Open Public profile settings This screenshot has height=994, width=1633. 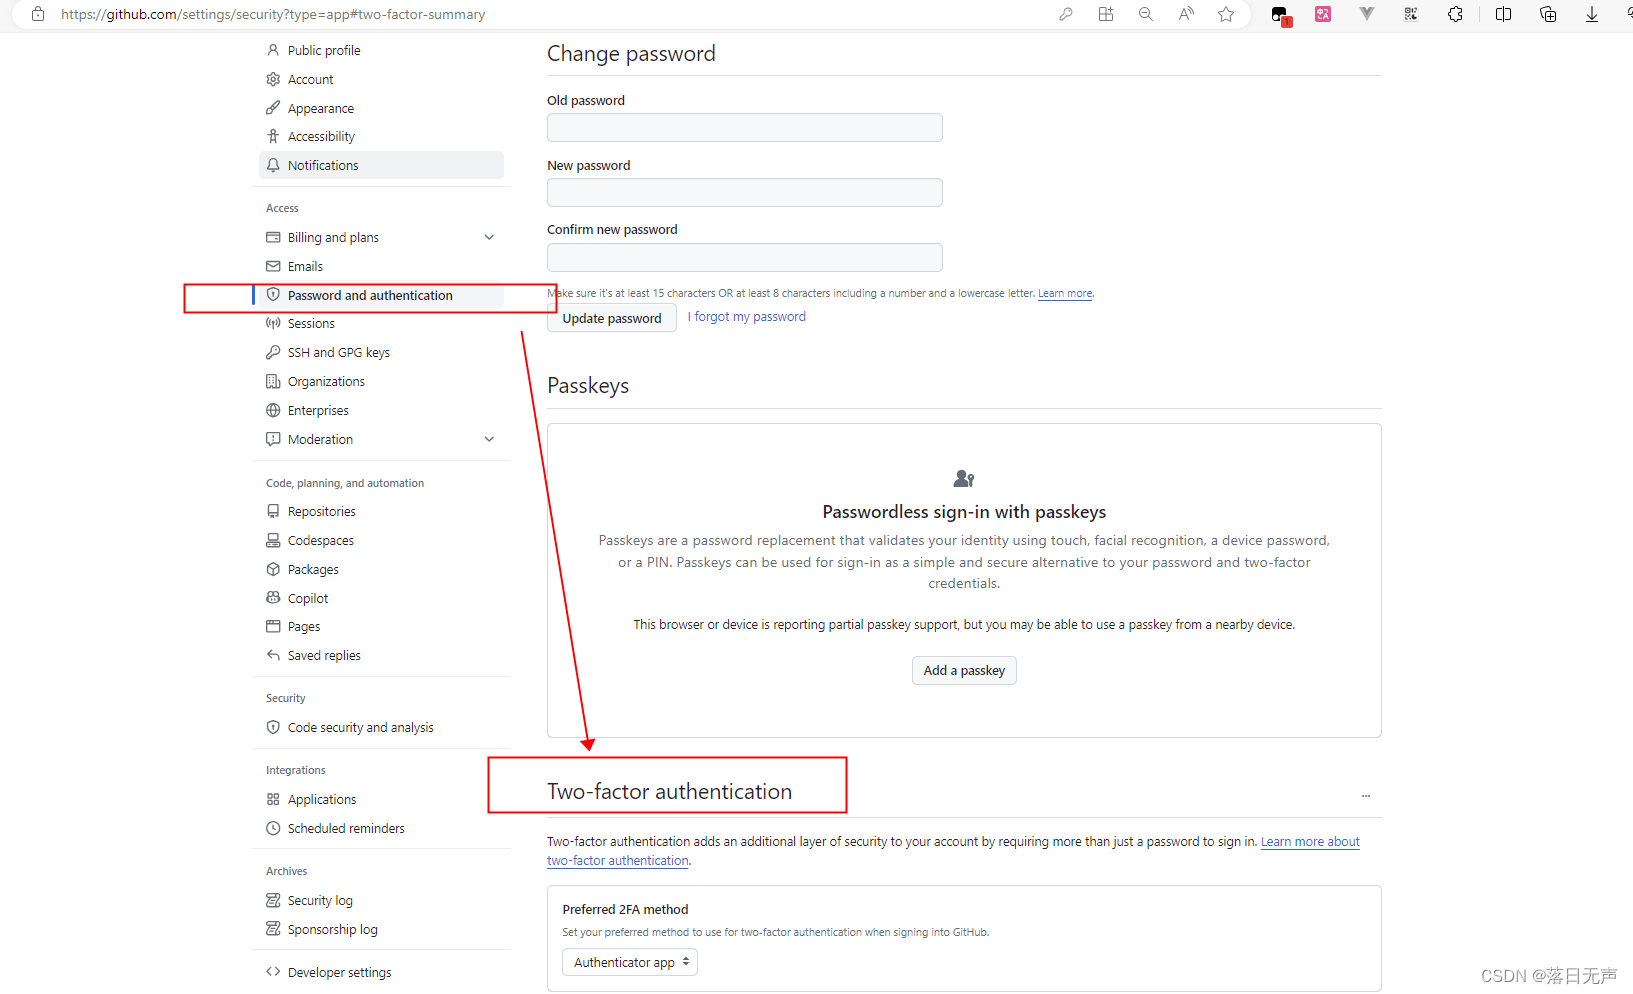pos(324,50)
